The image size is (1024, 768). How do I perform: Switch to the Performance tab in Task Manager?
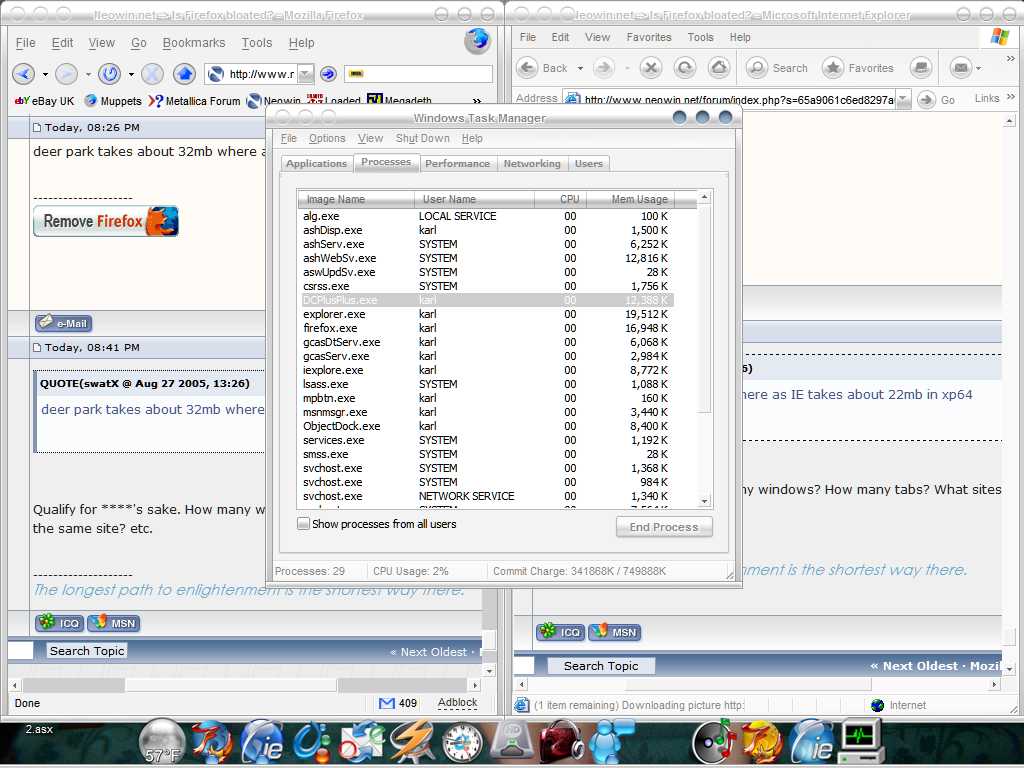click(457, 163)
